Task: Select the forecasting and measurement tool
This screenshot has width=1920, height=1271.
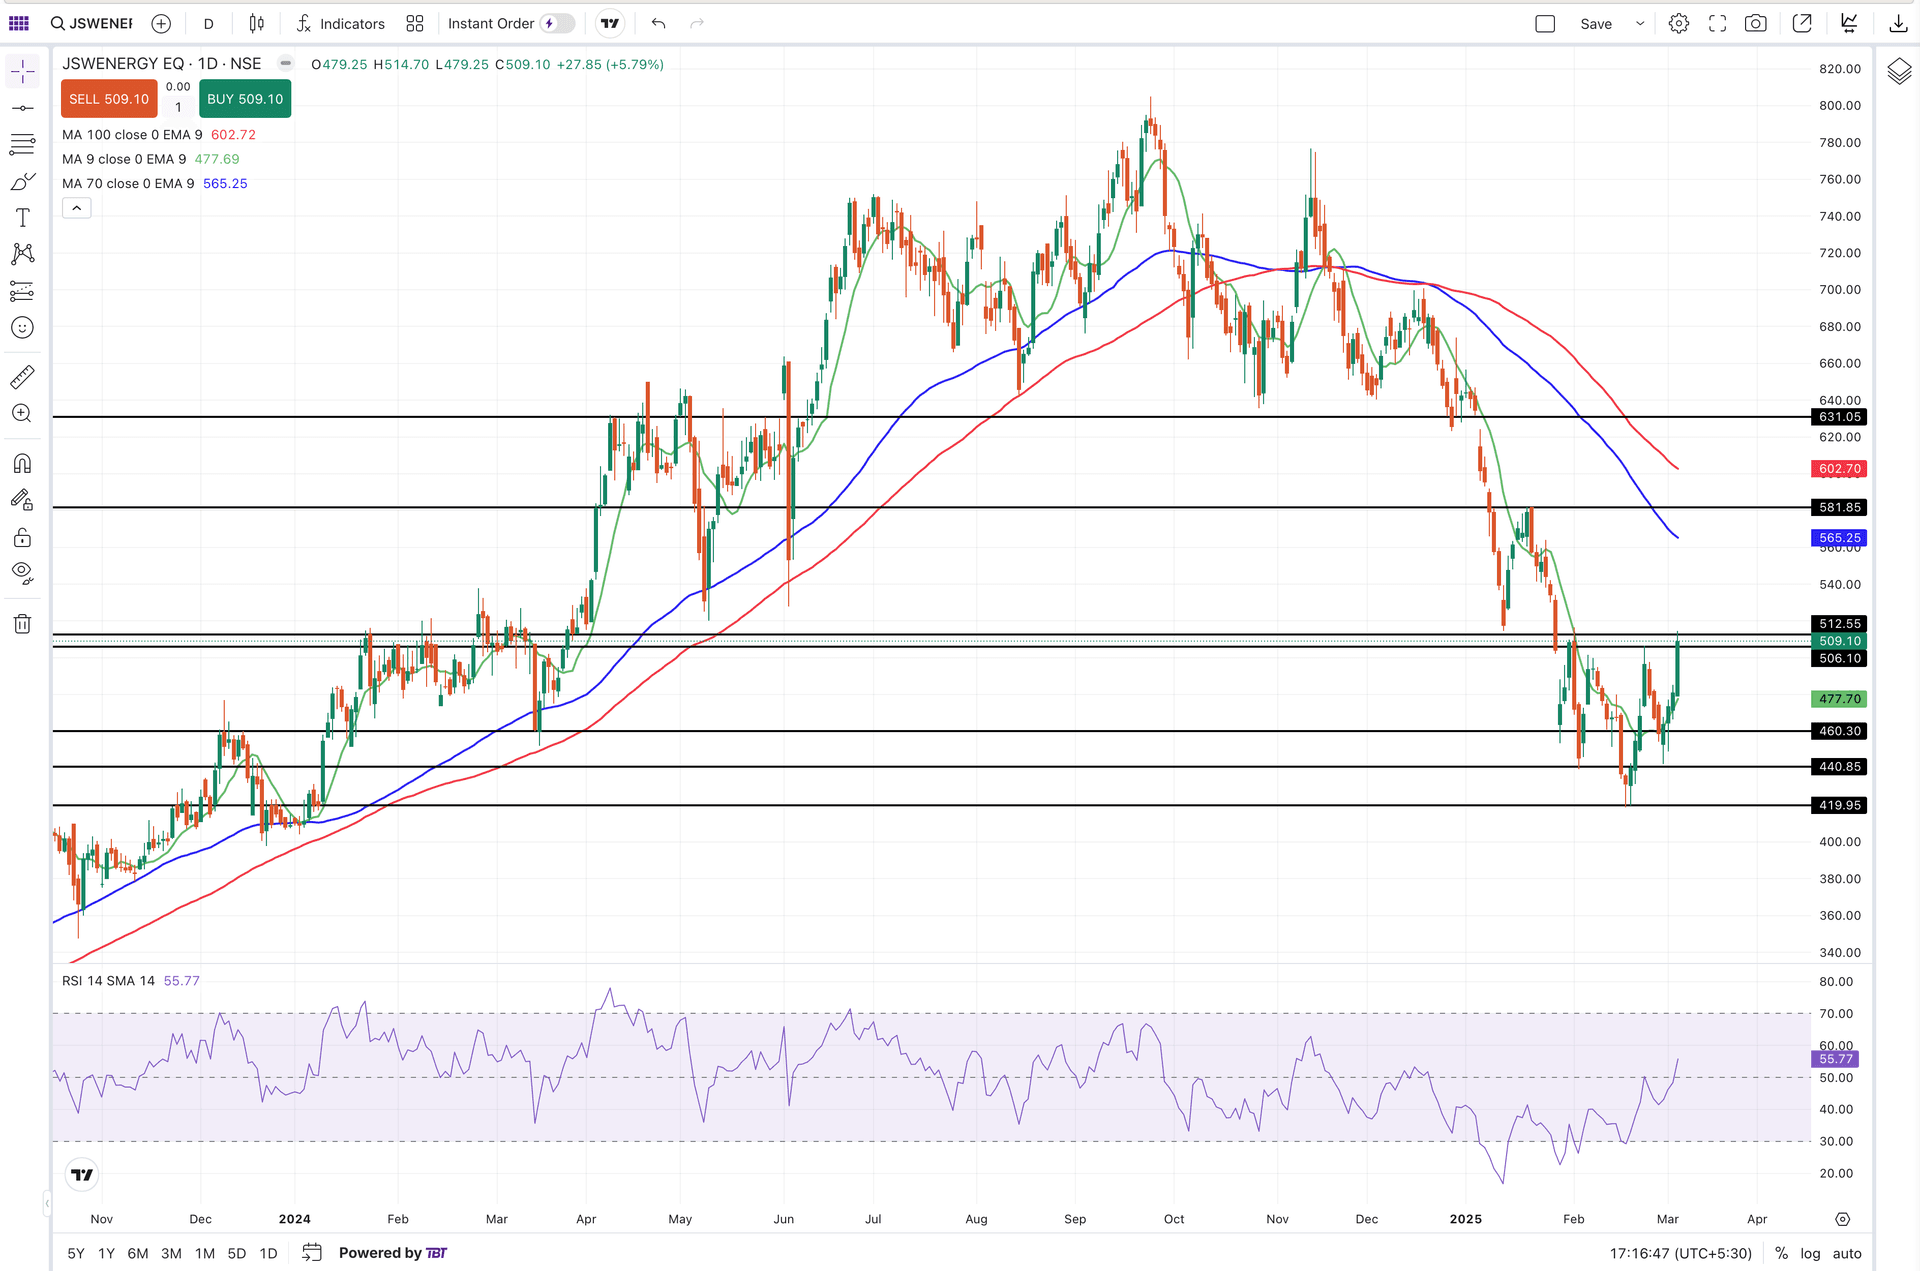Action: (22, 291)
